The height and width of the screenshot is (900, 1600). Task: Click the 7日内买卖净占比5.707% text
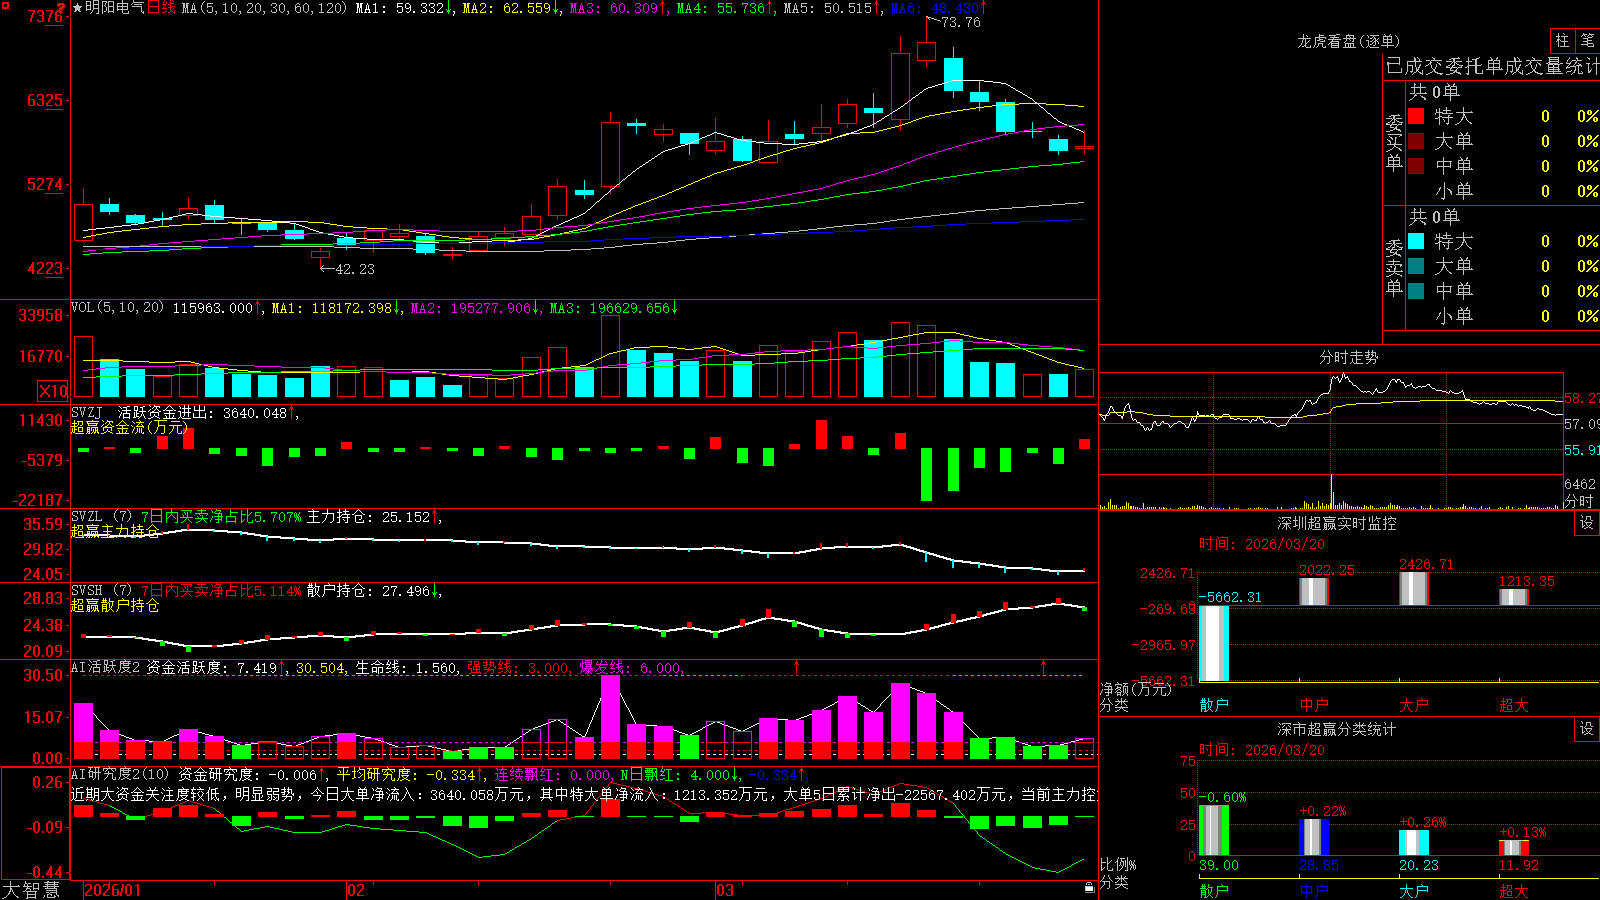pos(221,517)
